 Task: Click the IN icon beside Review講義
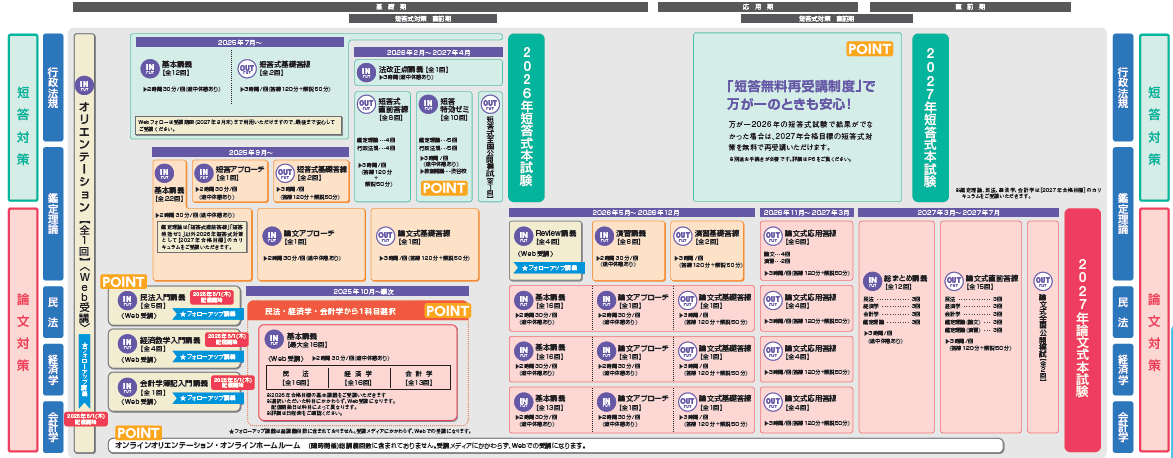(x=523, y=236)
